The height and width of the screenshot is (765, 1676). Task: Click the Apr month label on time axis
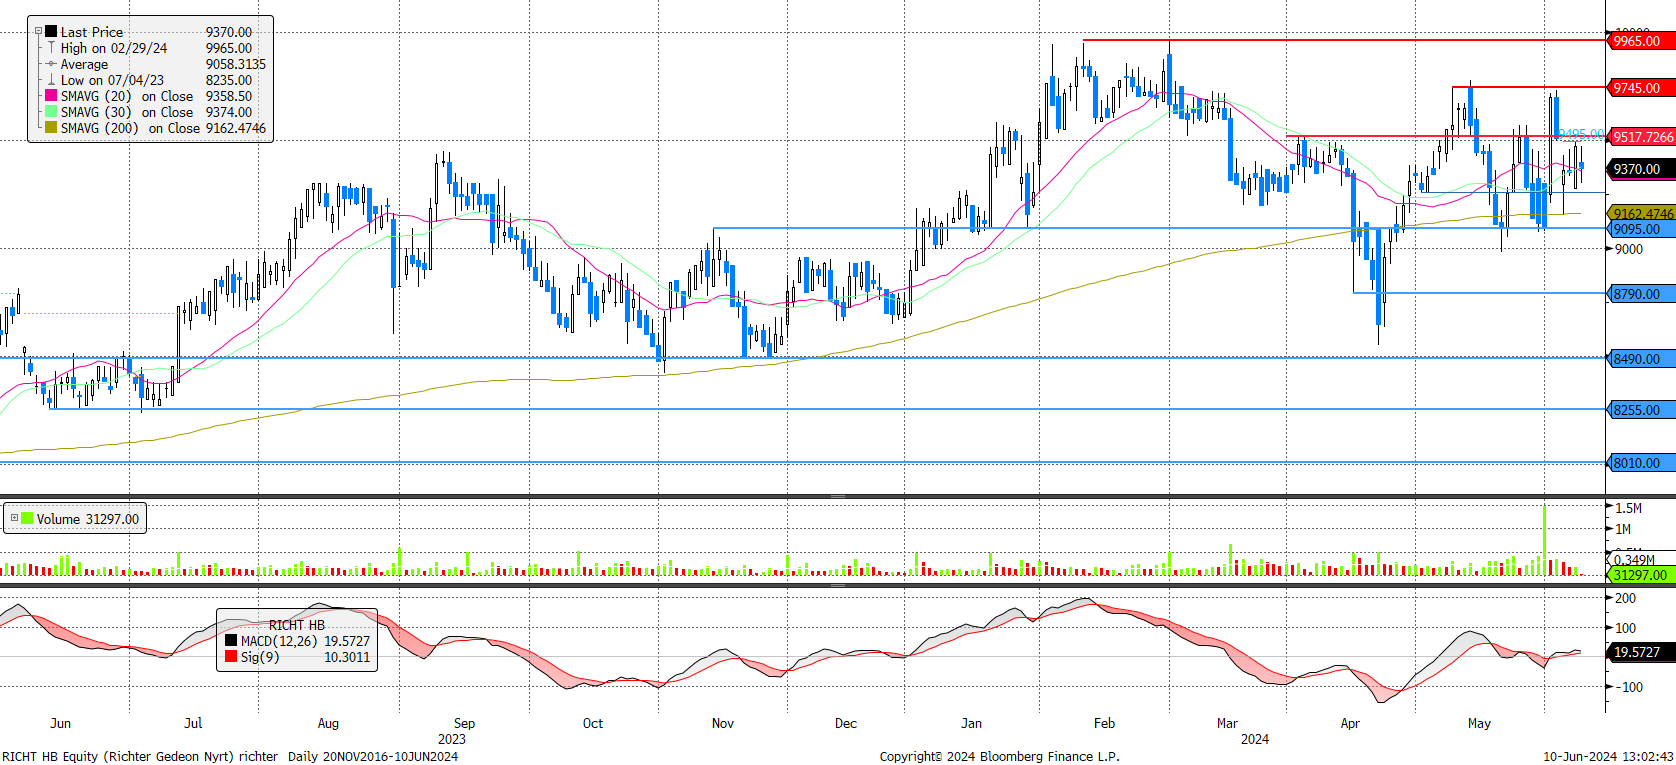(1350, 723)
